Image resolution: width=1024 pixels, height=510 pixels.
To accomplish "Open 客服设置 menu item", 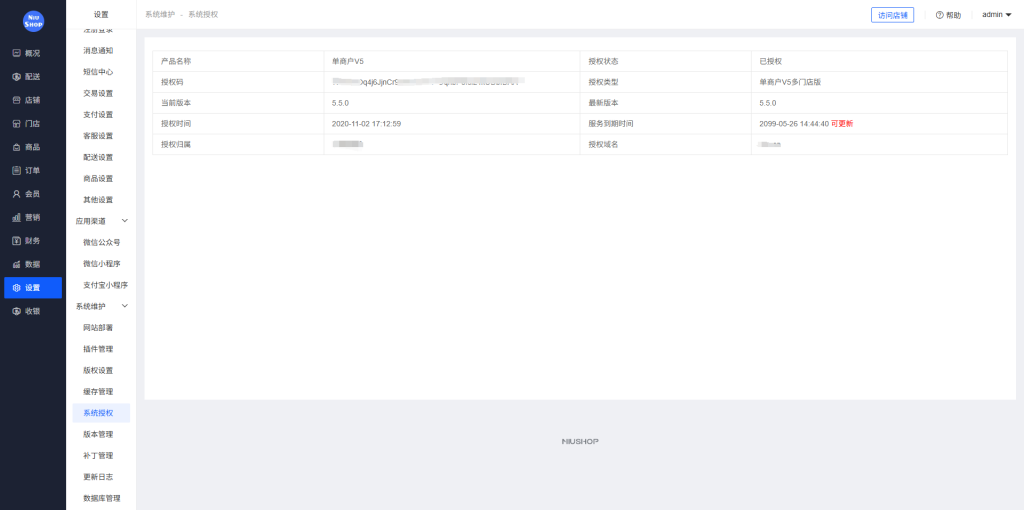I will click(98, 136).
